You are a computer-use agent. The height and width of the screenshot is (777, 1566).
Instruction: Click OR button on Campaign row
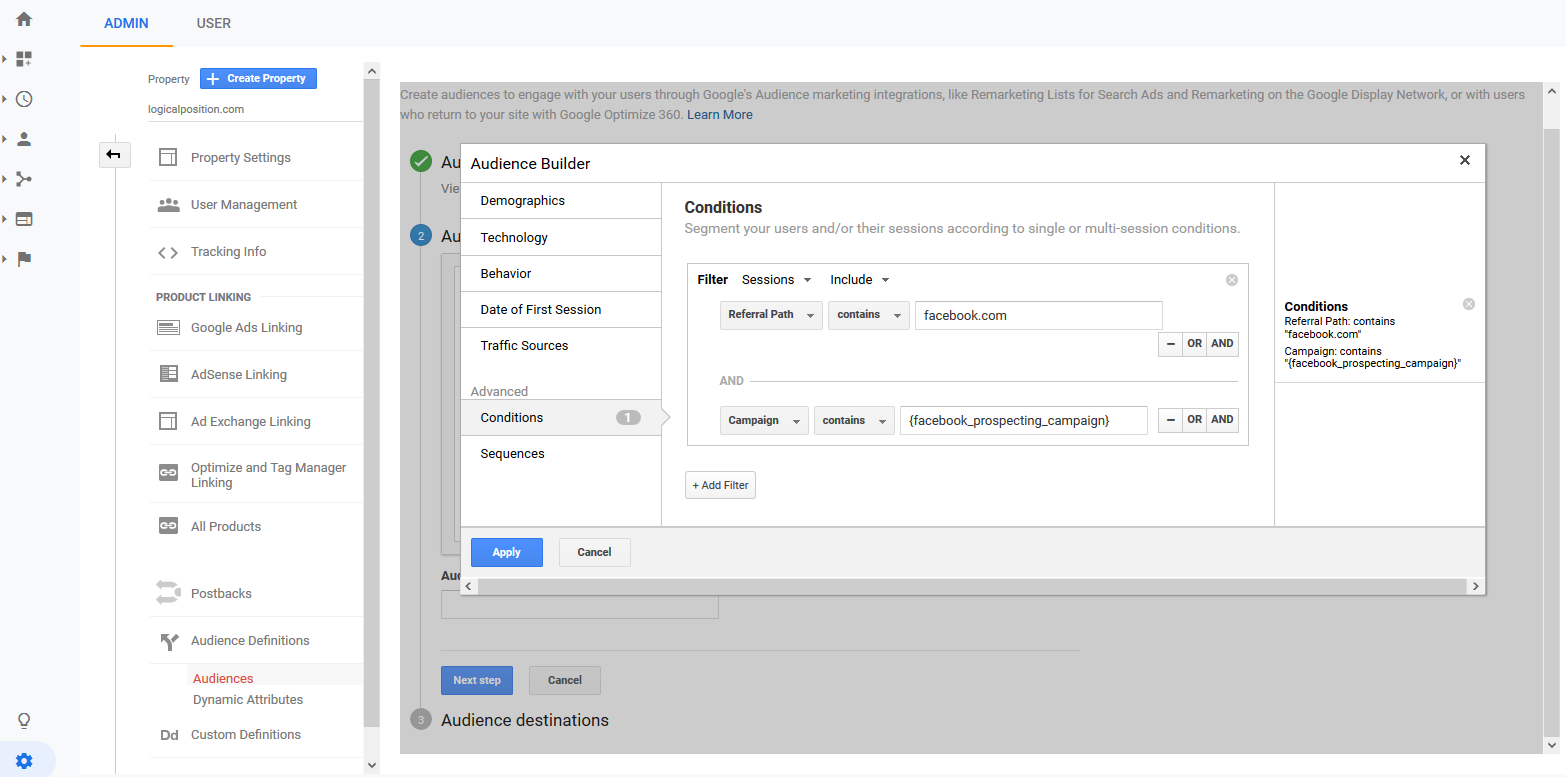(1195, 420)
